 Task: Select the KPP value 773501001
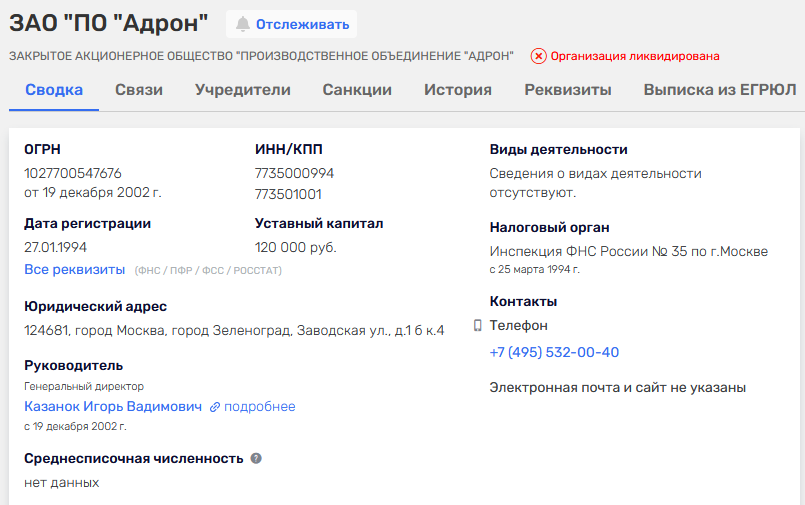click(x=288, y=195)
